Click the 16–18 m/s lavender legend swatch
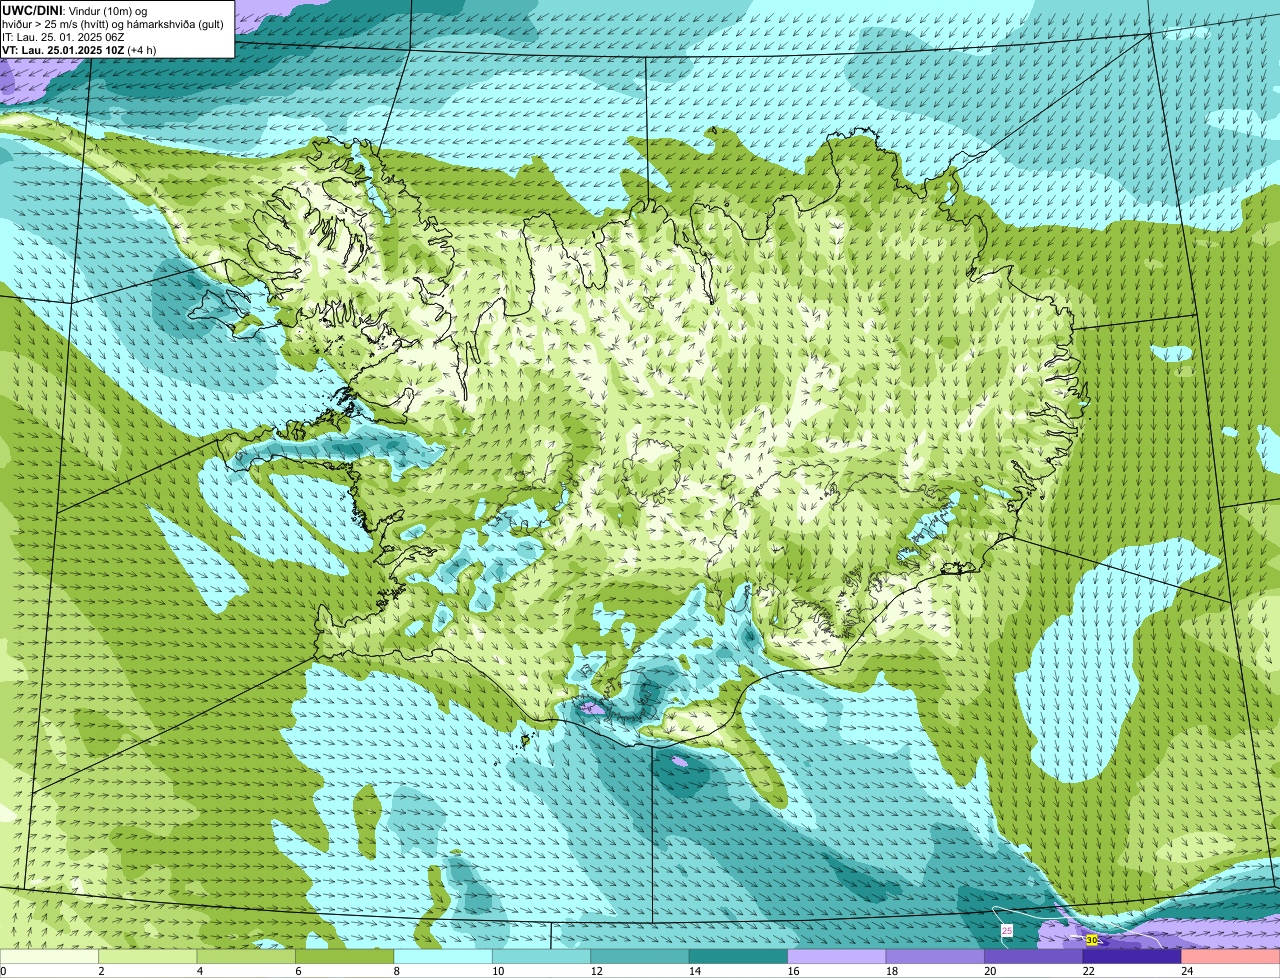 click(x=837, y=957)
